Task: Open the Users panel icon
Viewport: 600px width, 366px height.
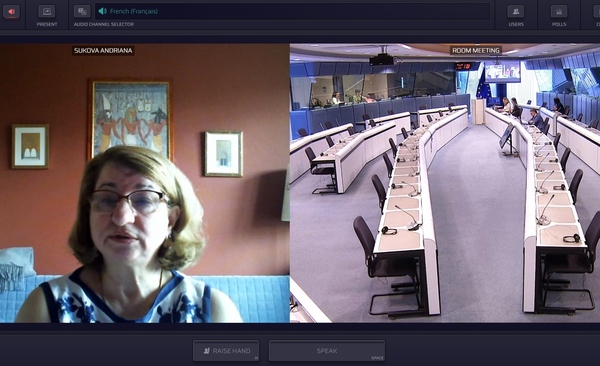Action: tap(515, 11)
